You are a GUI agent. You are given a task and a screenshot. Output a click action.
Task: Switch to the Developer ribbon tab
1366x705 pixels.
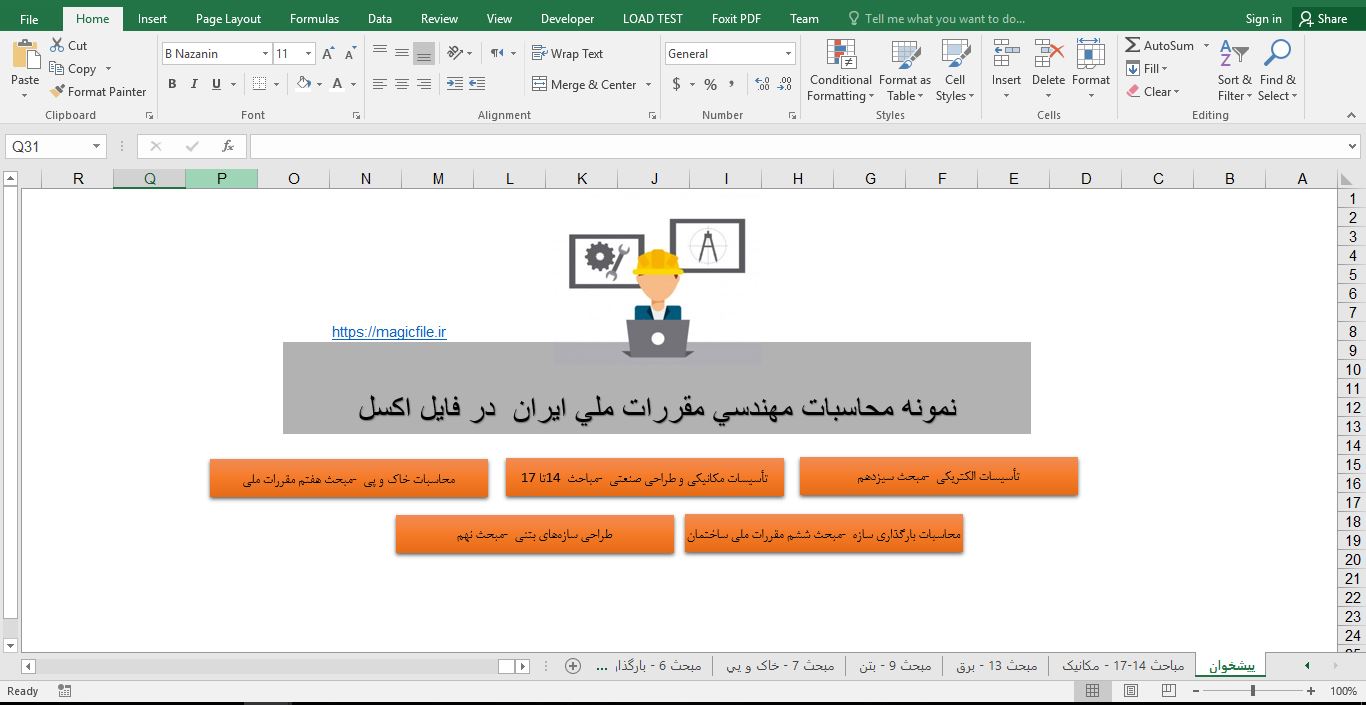[566, 17]
